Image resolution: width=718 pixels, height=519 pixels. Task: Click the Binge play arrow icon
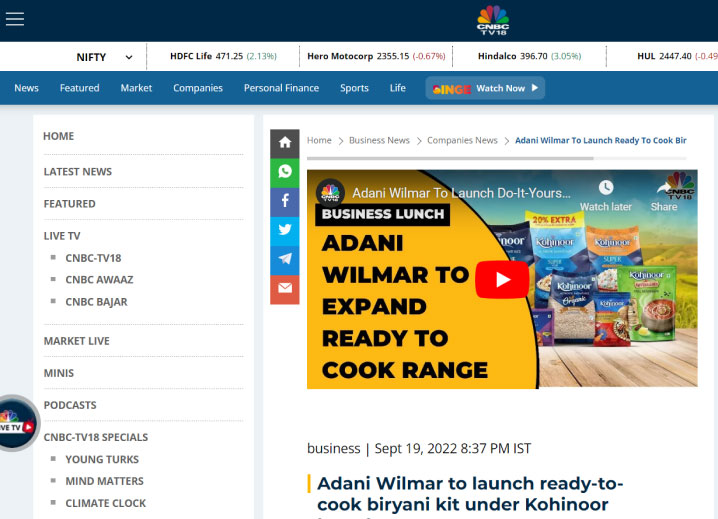[x=534, y=88]
